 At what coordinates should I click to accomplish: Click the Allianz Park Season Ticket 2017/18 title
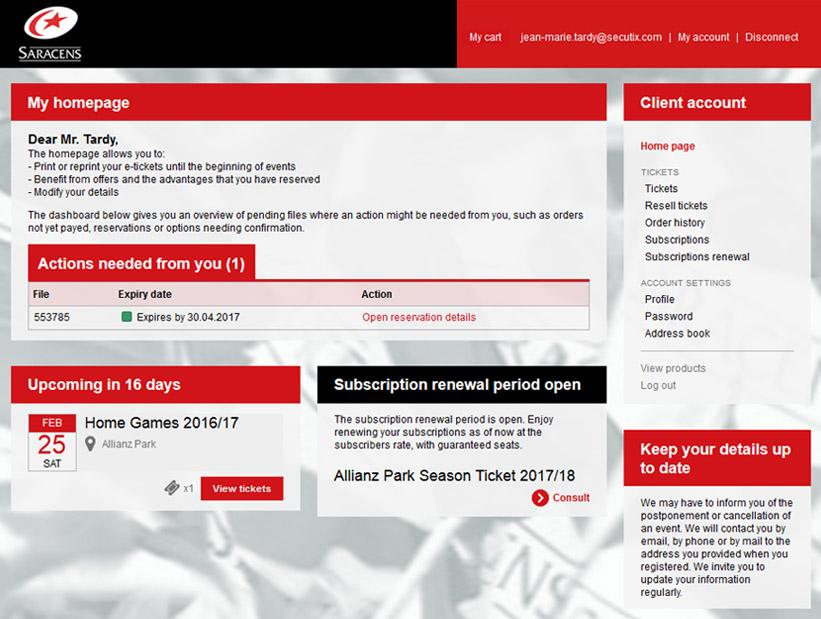pos(454,476)
